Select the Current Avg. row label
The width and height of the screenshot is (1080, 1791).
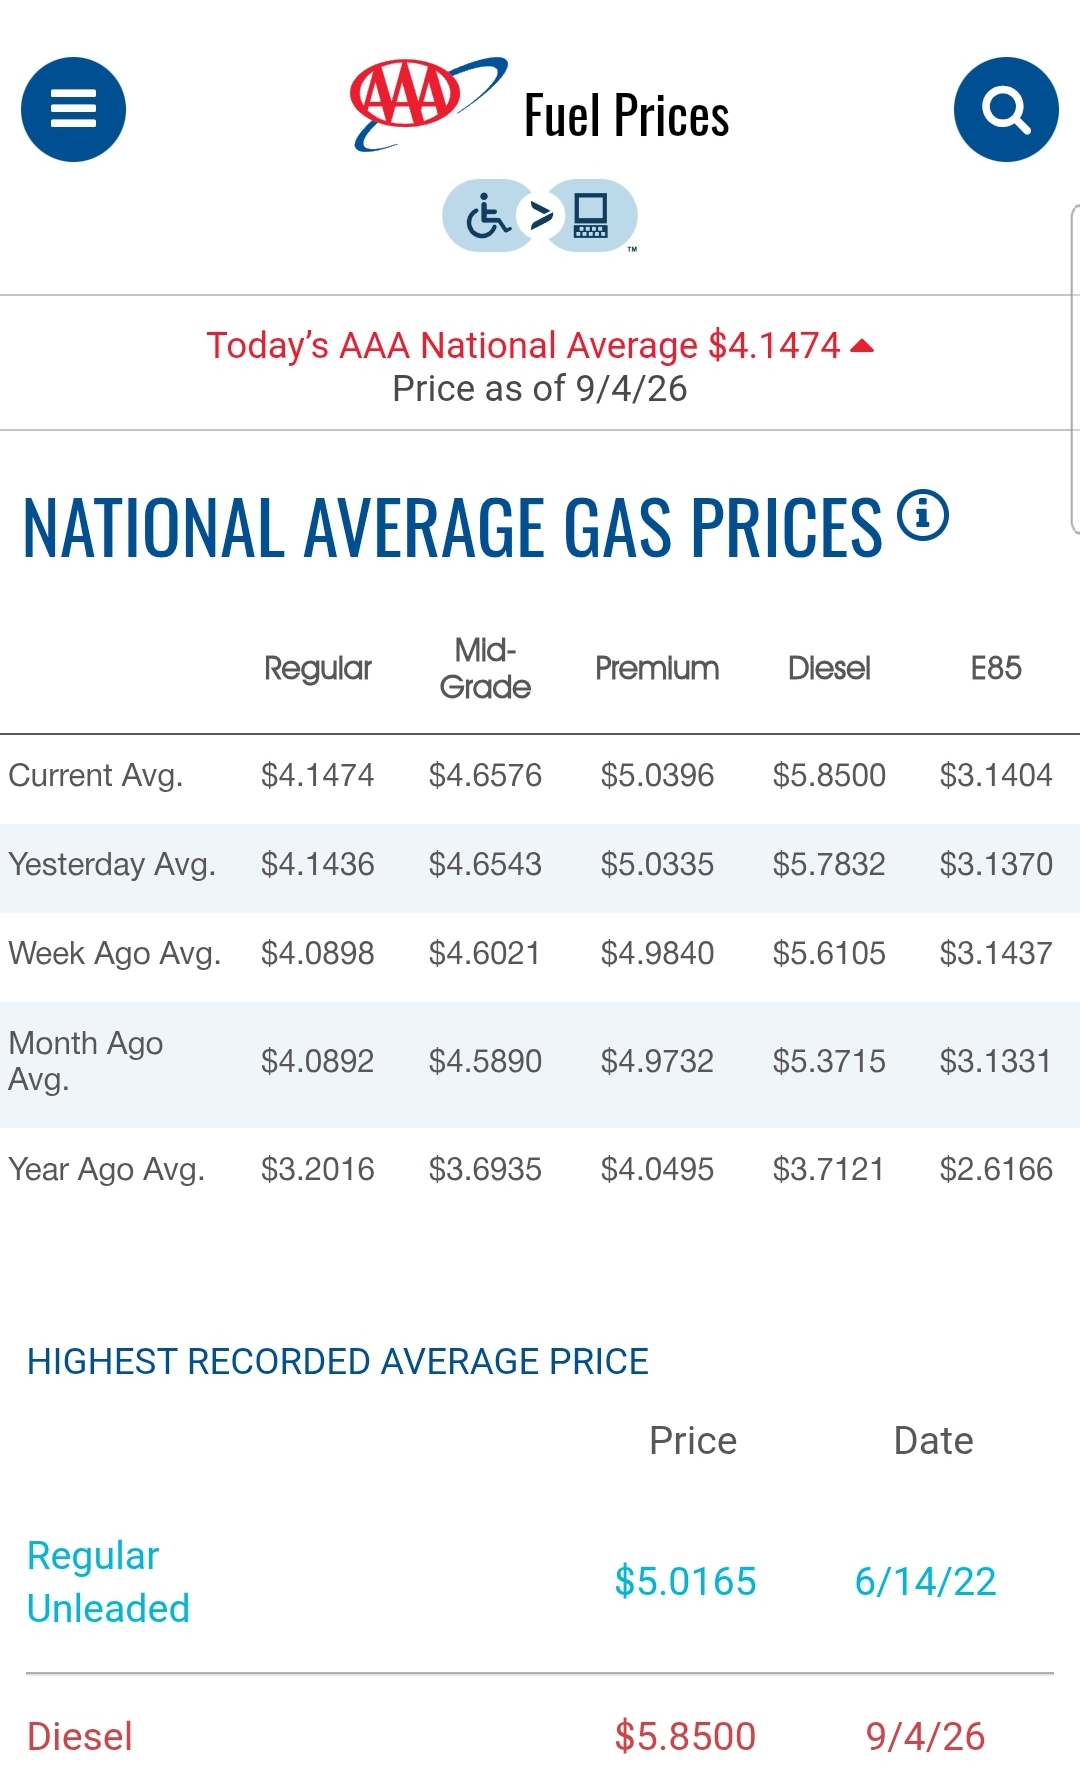(x=96, y=775)
